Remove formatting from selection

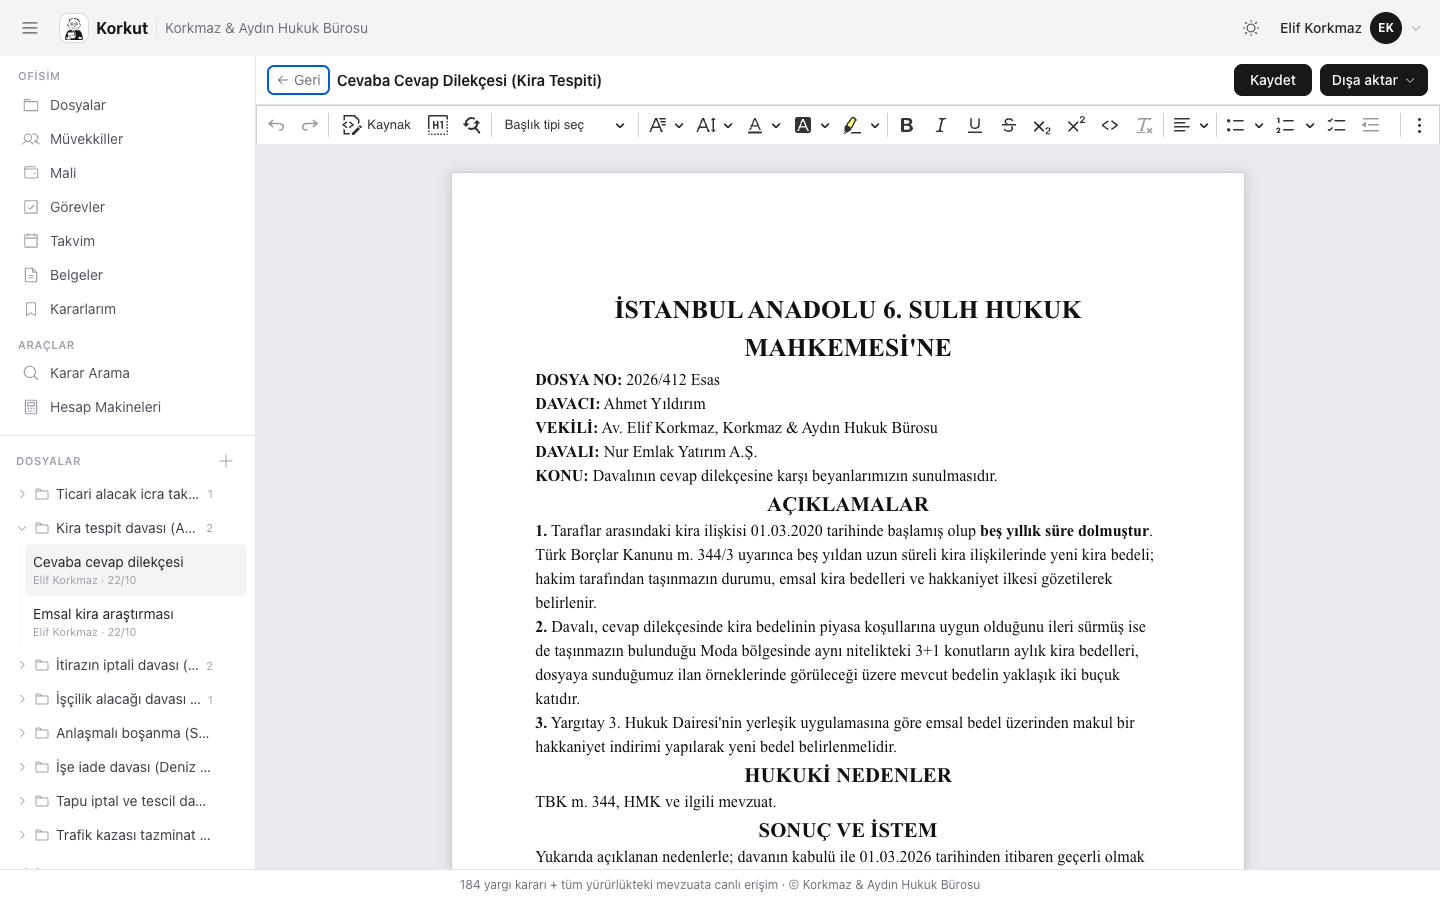1144,125
